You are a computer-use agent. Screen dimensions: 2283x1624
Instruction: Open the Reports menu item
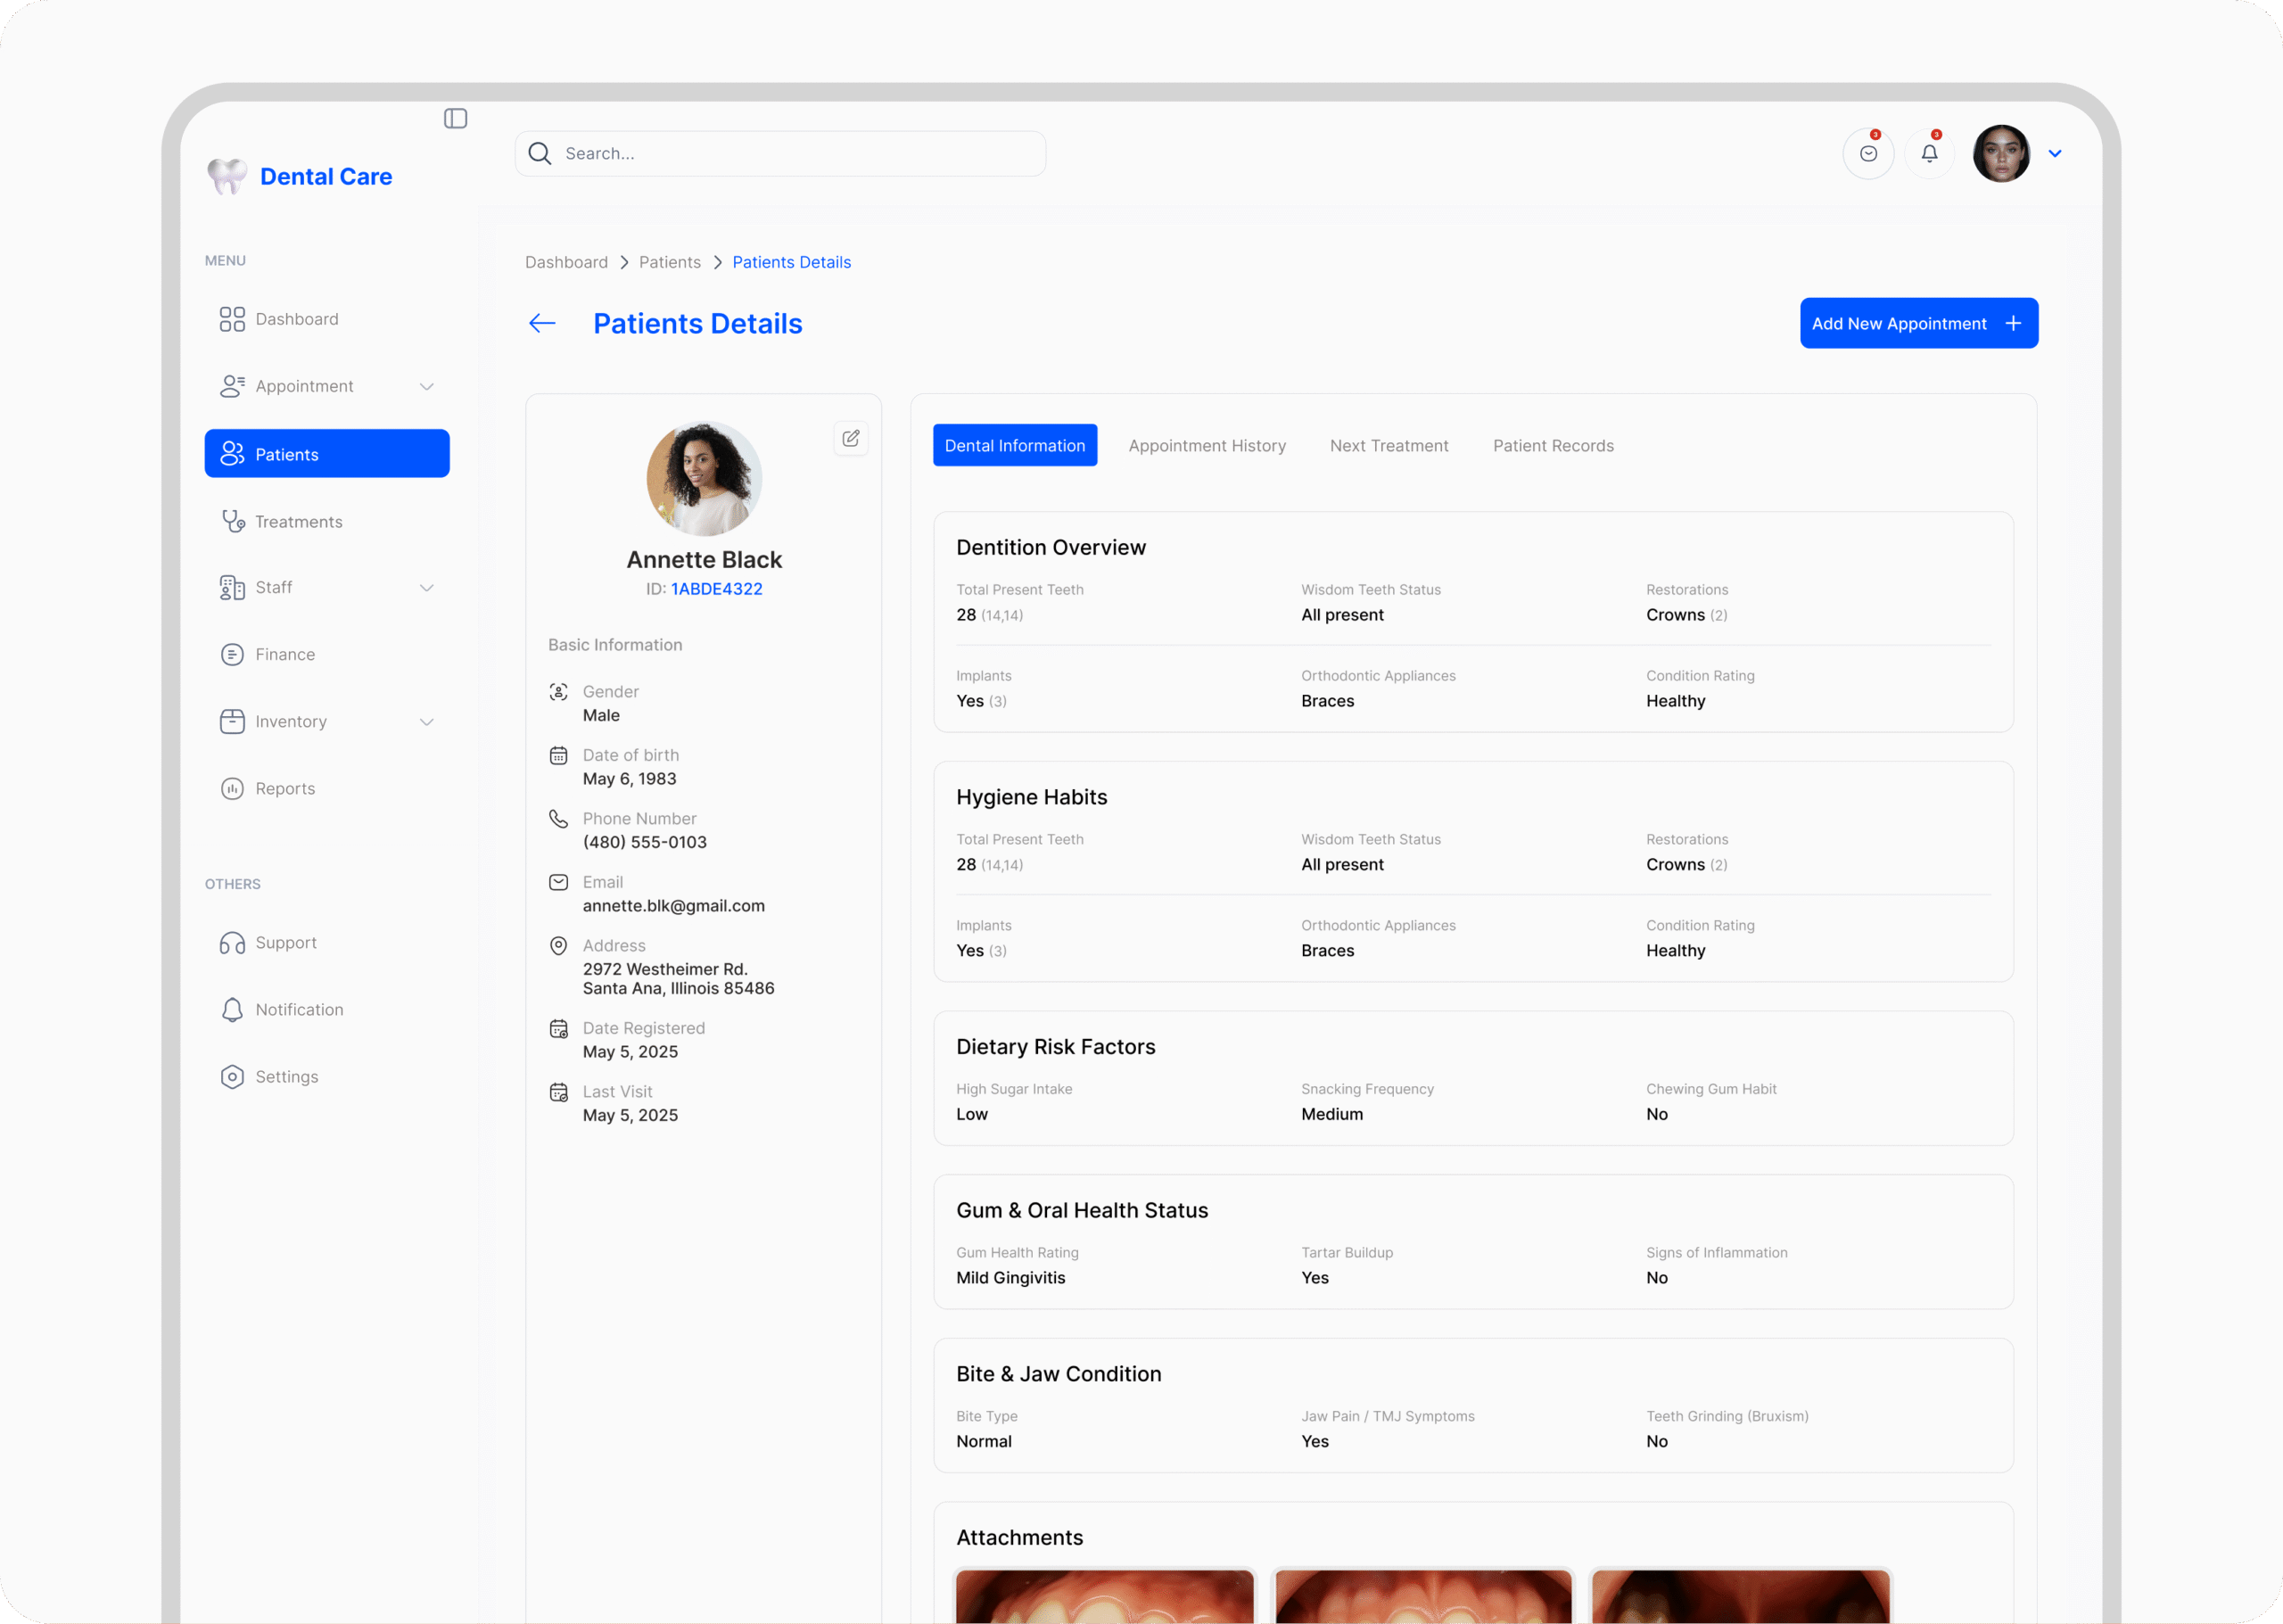[x=327, y=789]
